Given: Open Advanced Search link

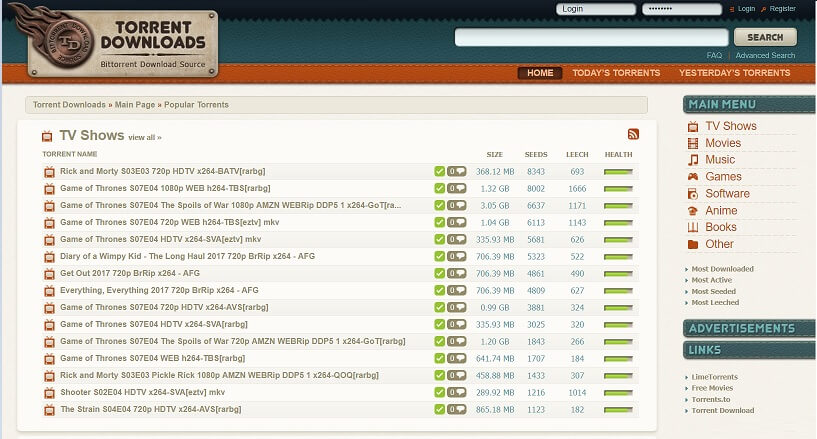Looking at the screenshot, I should (765, 56).
